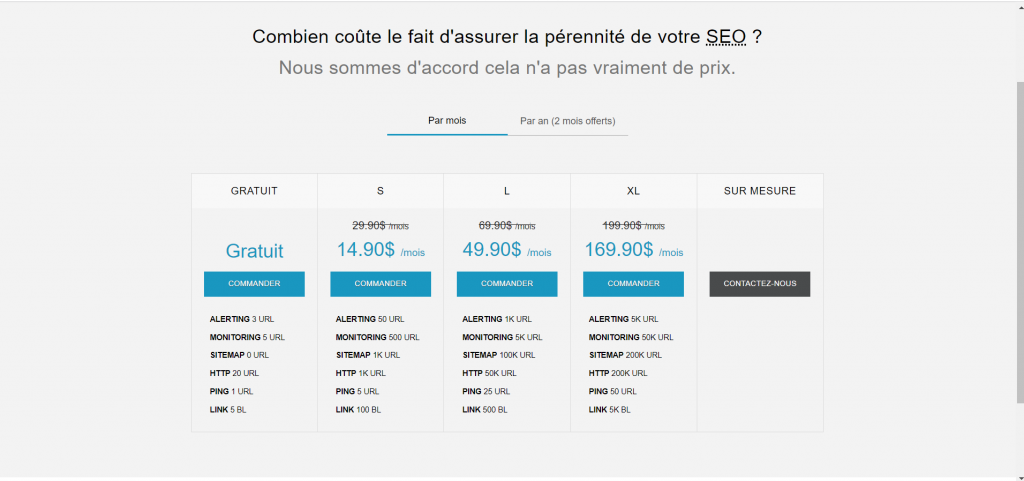Click the 49.90$ price of L plan
The height and width of the screenshot is (481, 1024).
click(492, 250)
